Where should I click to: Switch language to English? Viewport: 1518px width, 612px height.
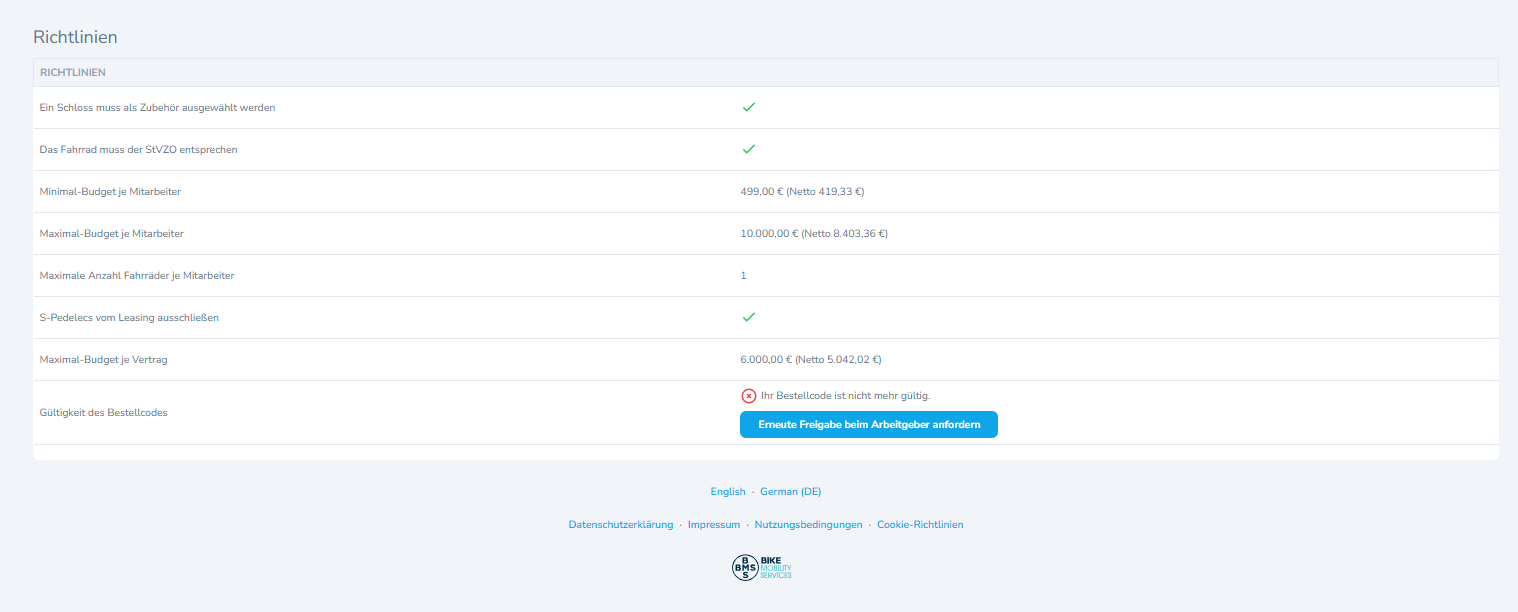coord(728,492)
